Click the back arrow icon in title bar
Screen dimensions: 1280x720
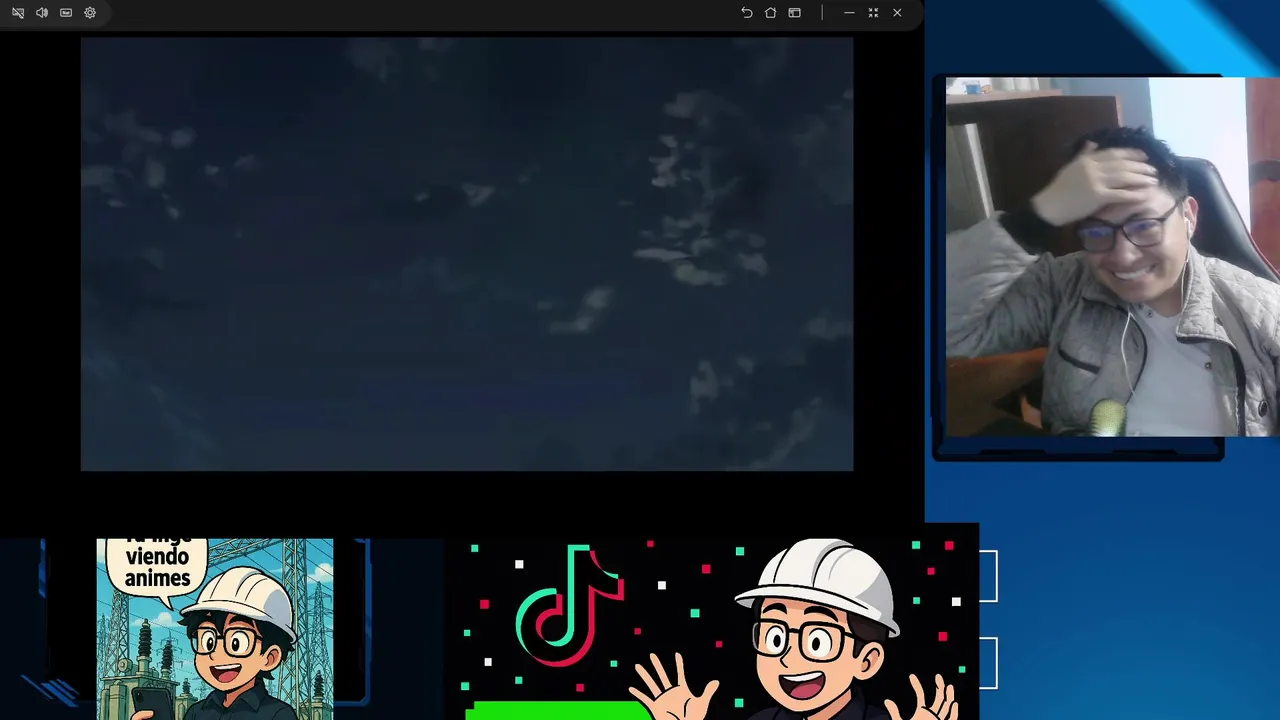[x=746, y=13]
